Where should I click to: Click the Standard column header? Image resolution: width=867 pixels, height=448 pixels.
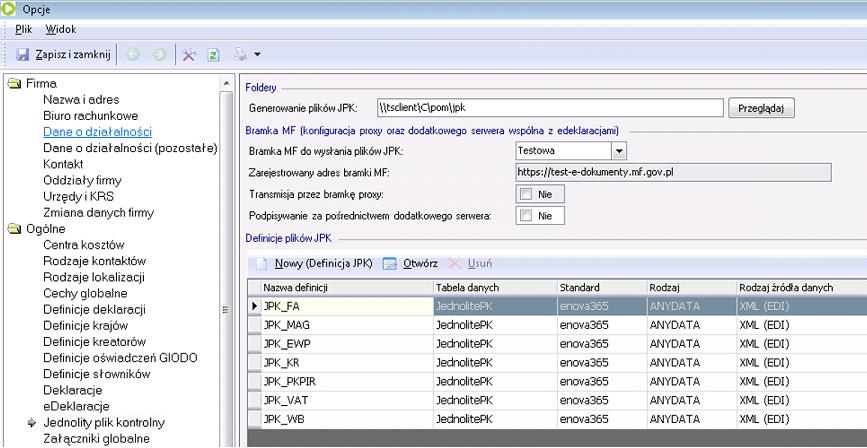coord(602,288)
